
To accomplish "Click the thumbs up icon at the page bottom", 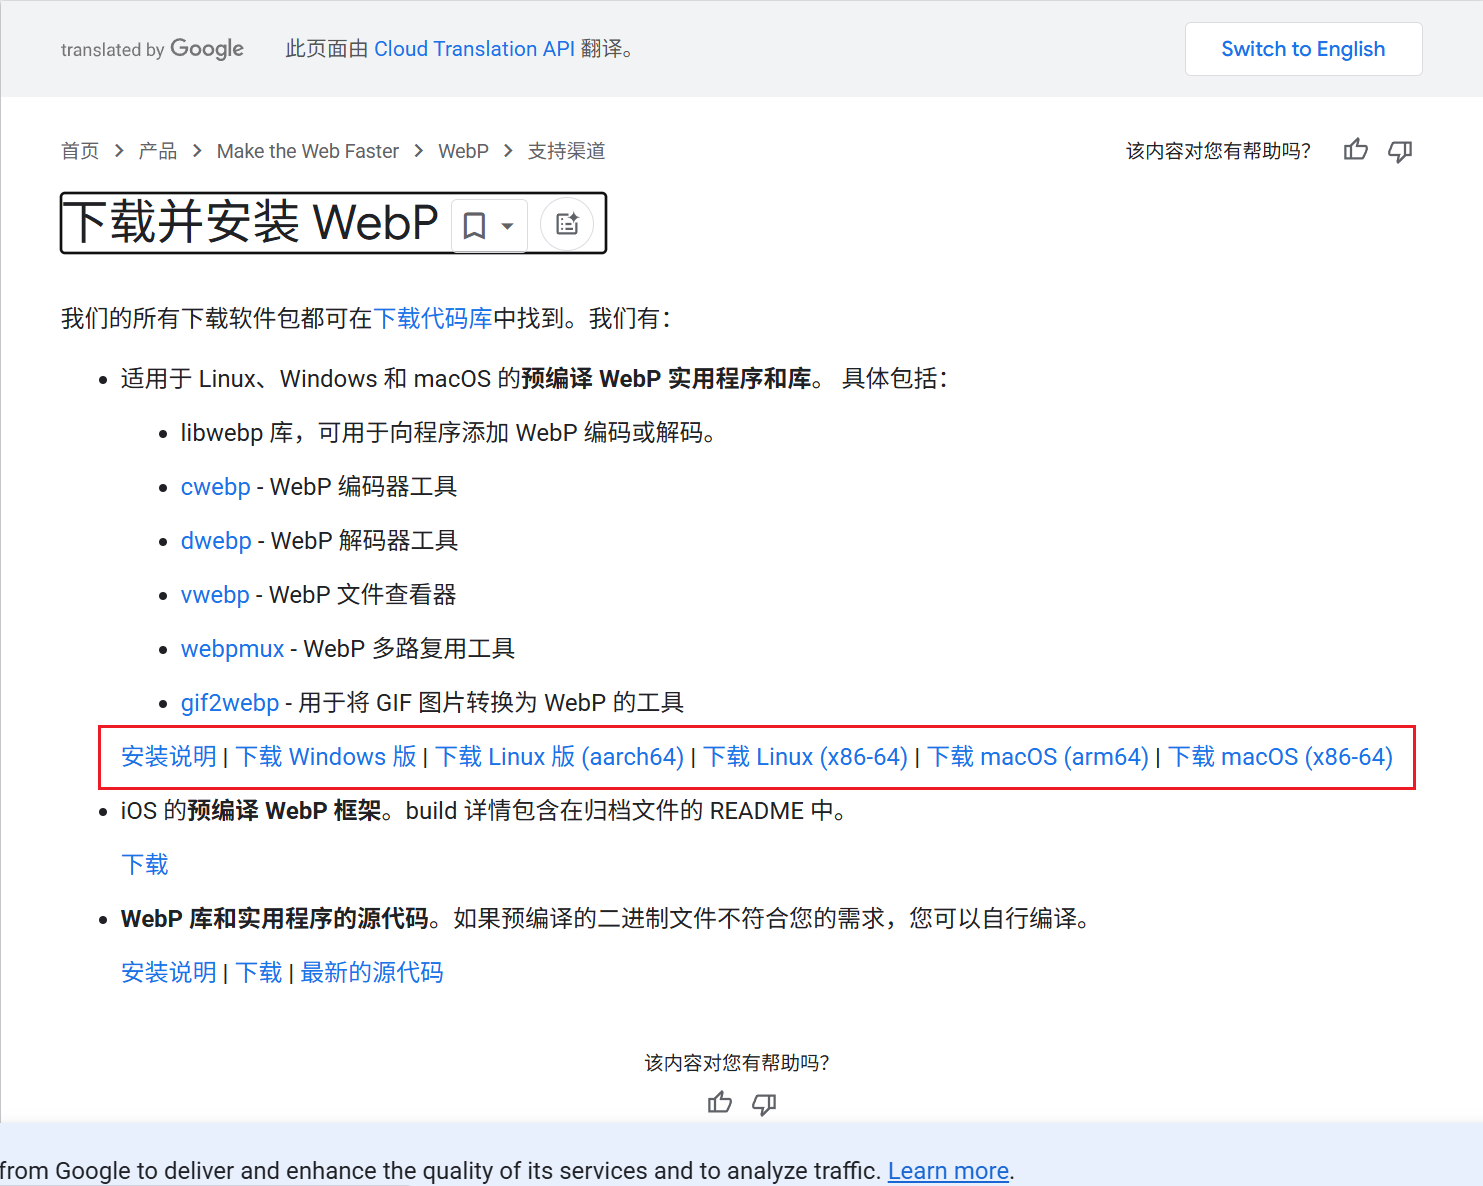I will coord(720,1103).
